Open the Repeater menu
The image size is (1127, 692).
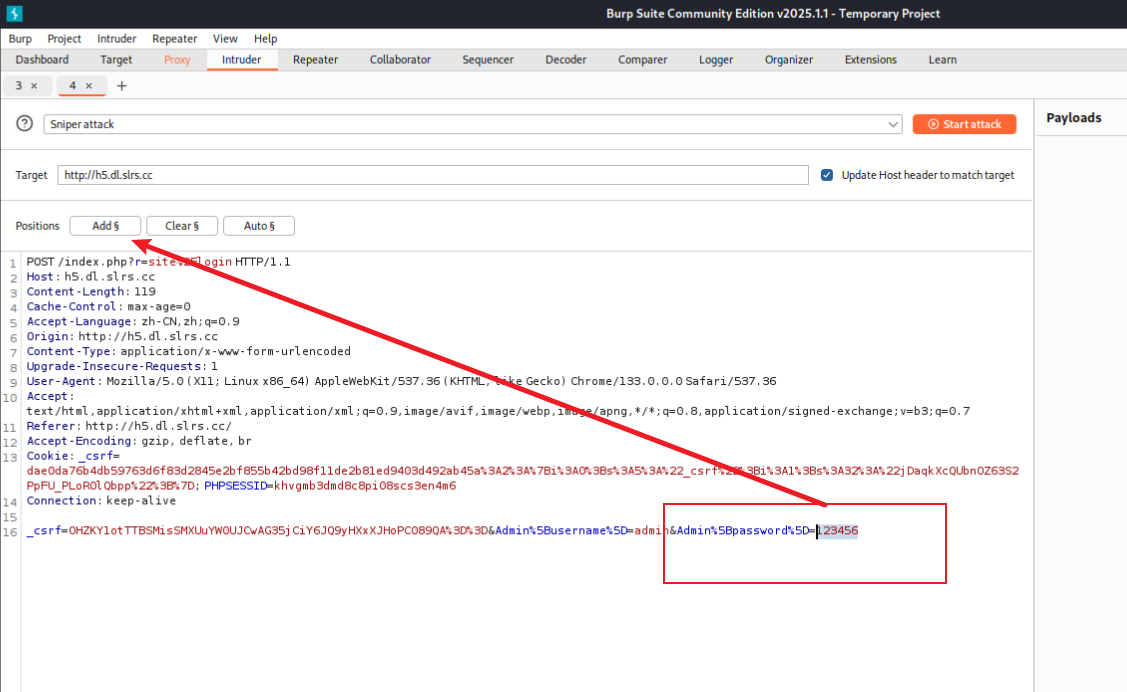pos(174,39)
